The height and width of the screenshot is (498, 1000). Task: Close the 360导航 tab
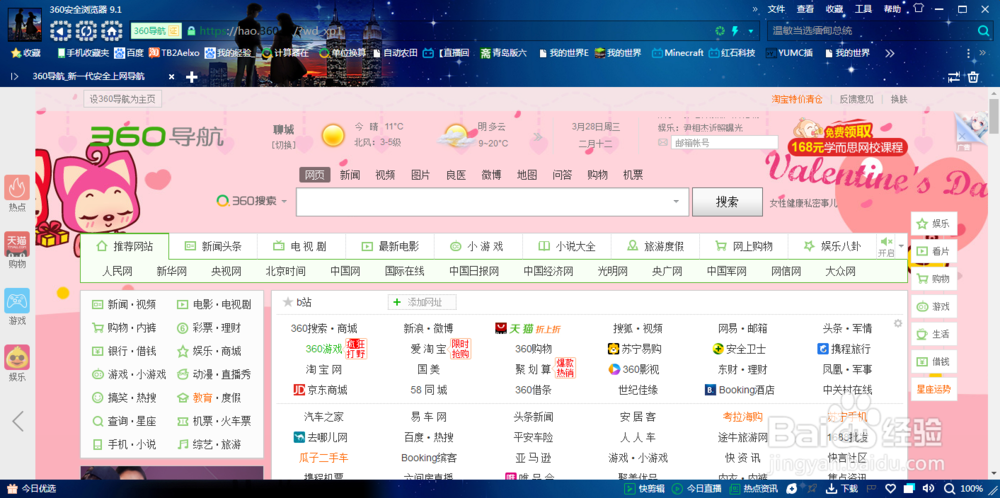tap(171, 77)
